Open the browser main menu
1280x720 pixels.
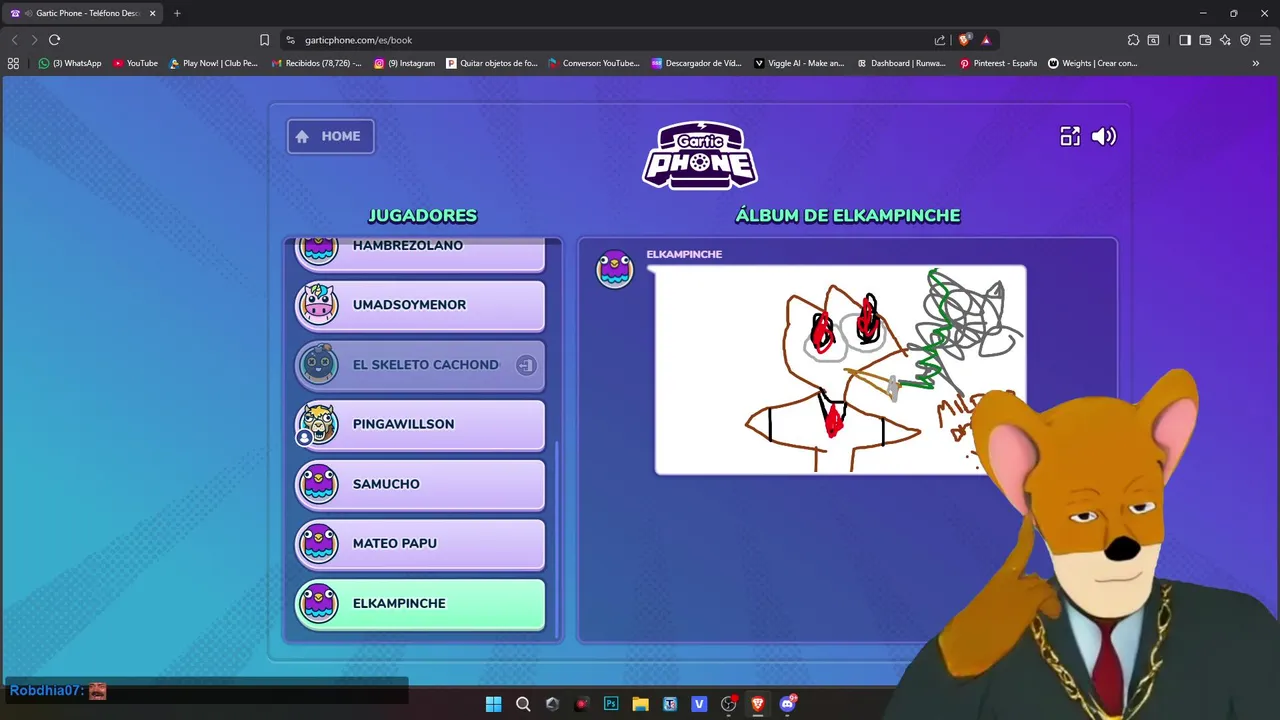point(1266,40)
